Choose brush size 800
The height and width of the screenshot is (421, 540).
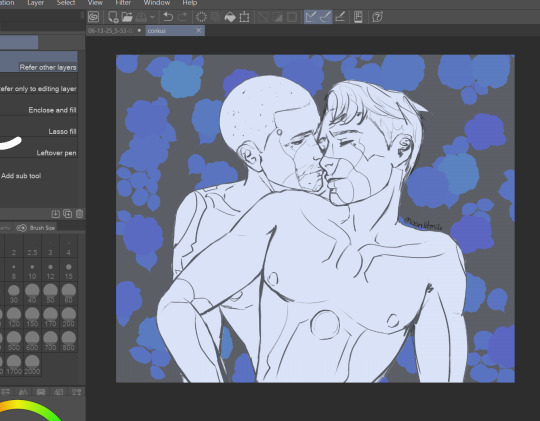69,341
